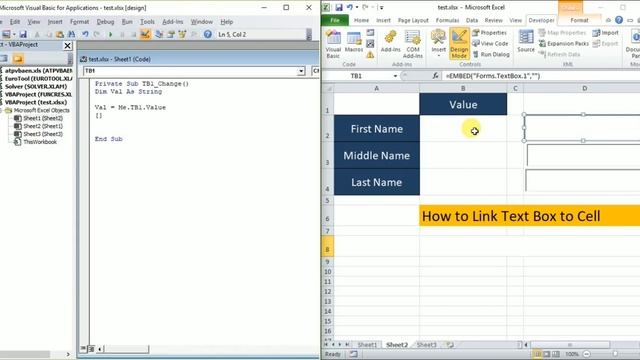Switch to the Home ribbon tab
Screen dimensions: 640x360
[x=361, y=20]
